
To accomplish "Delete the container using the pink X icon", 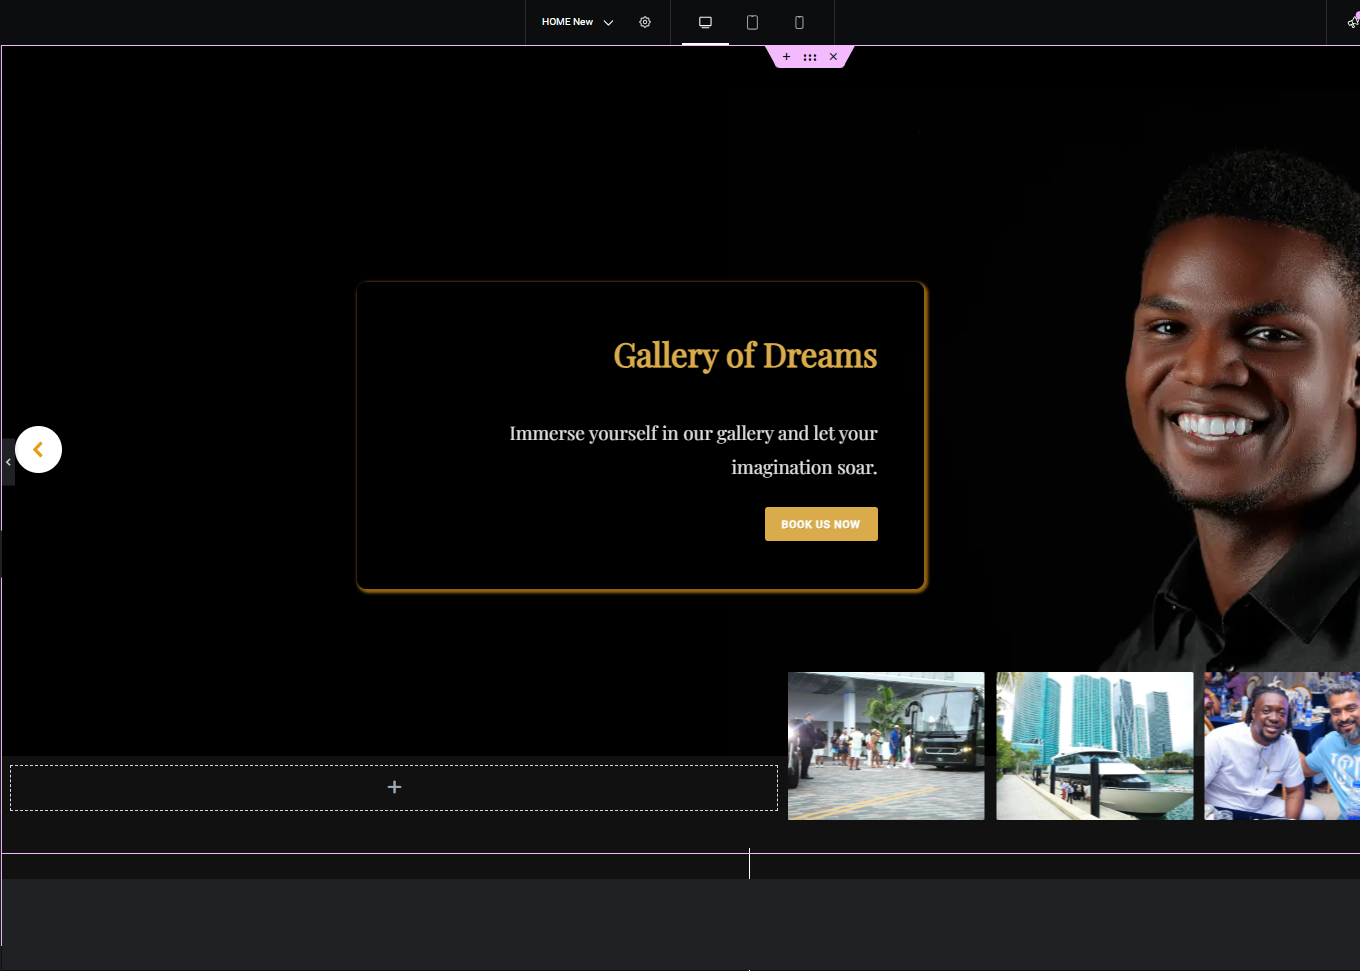I will point(833,56).
